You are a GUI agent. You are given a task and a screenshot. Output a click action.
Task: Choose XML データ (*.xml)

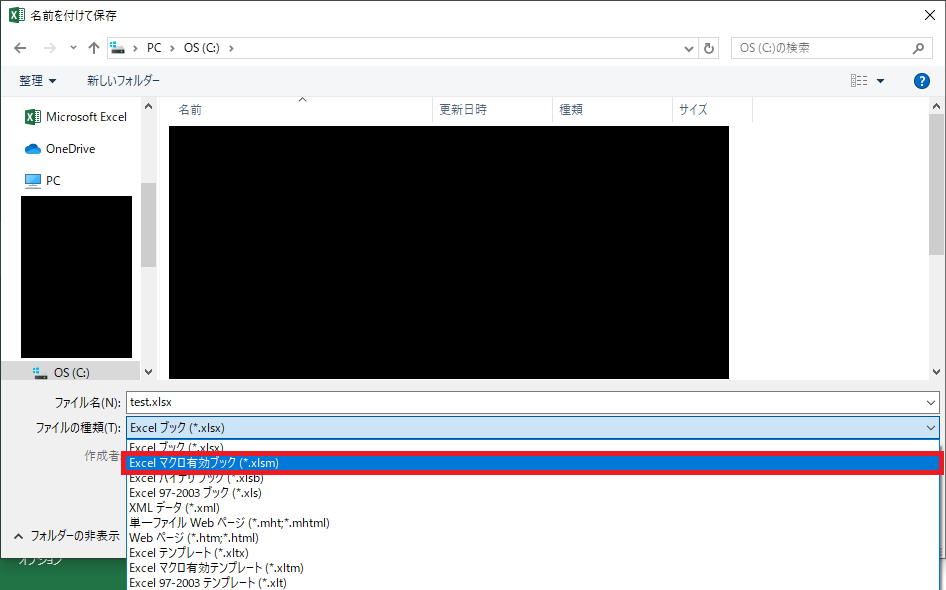(x=533, y=508)
